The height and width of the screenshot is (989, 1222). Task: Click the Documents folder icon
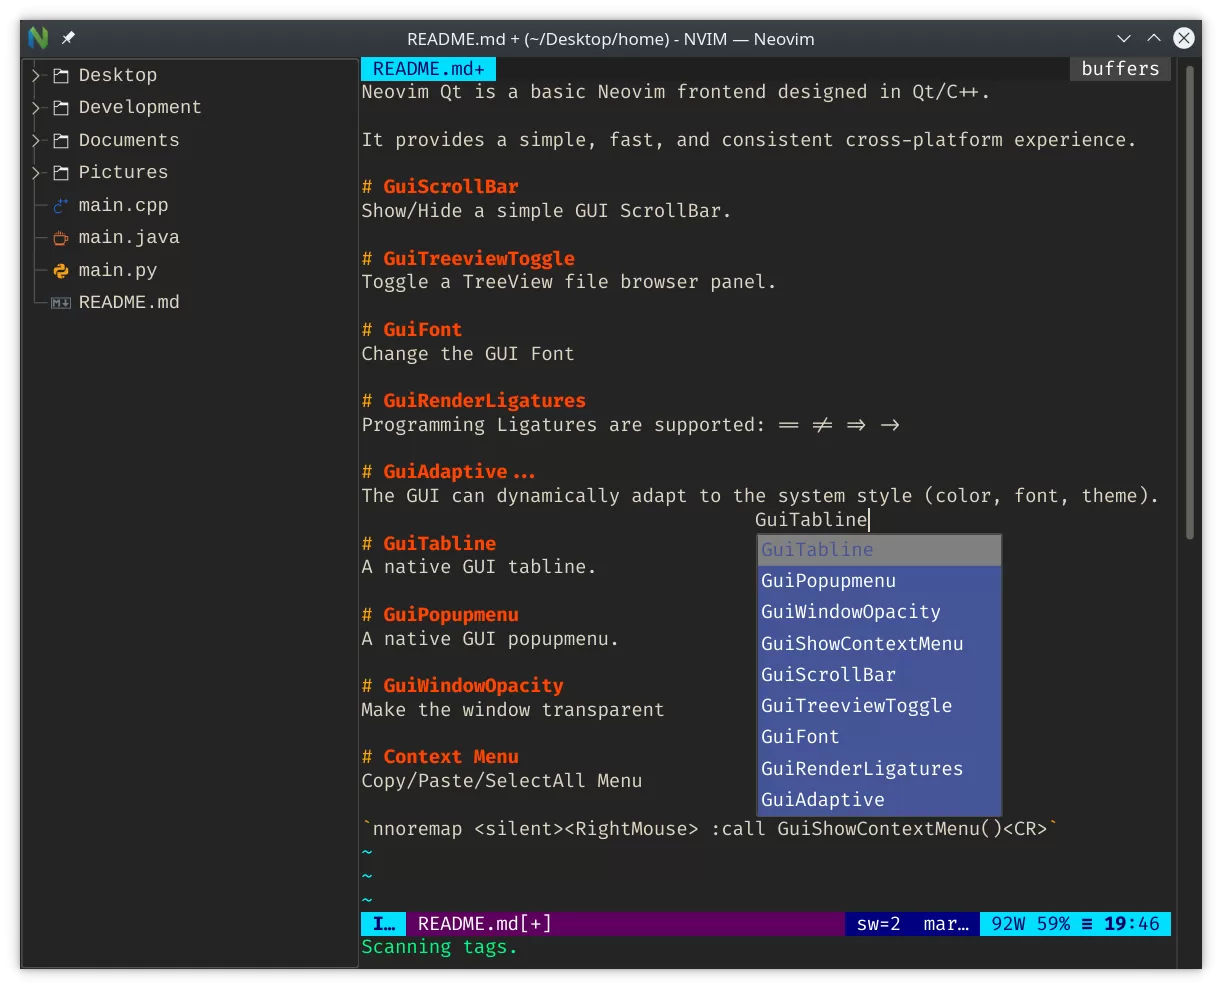coord(60,140)
